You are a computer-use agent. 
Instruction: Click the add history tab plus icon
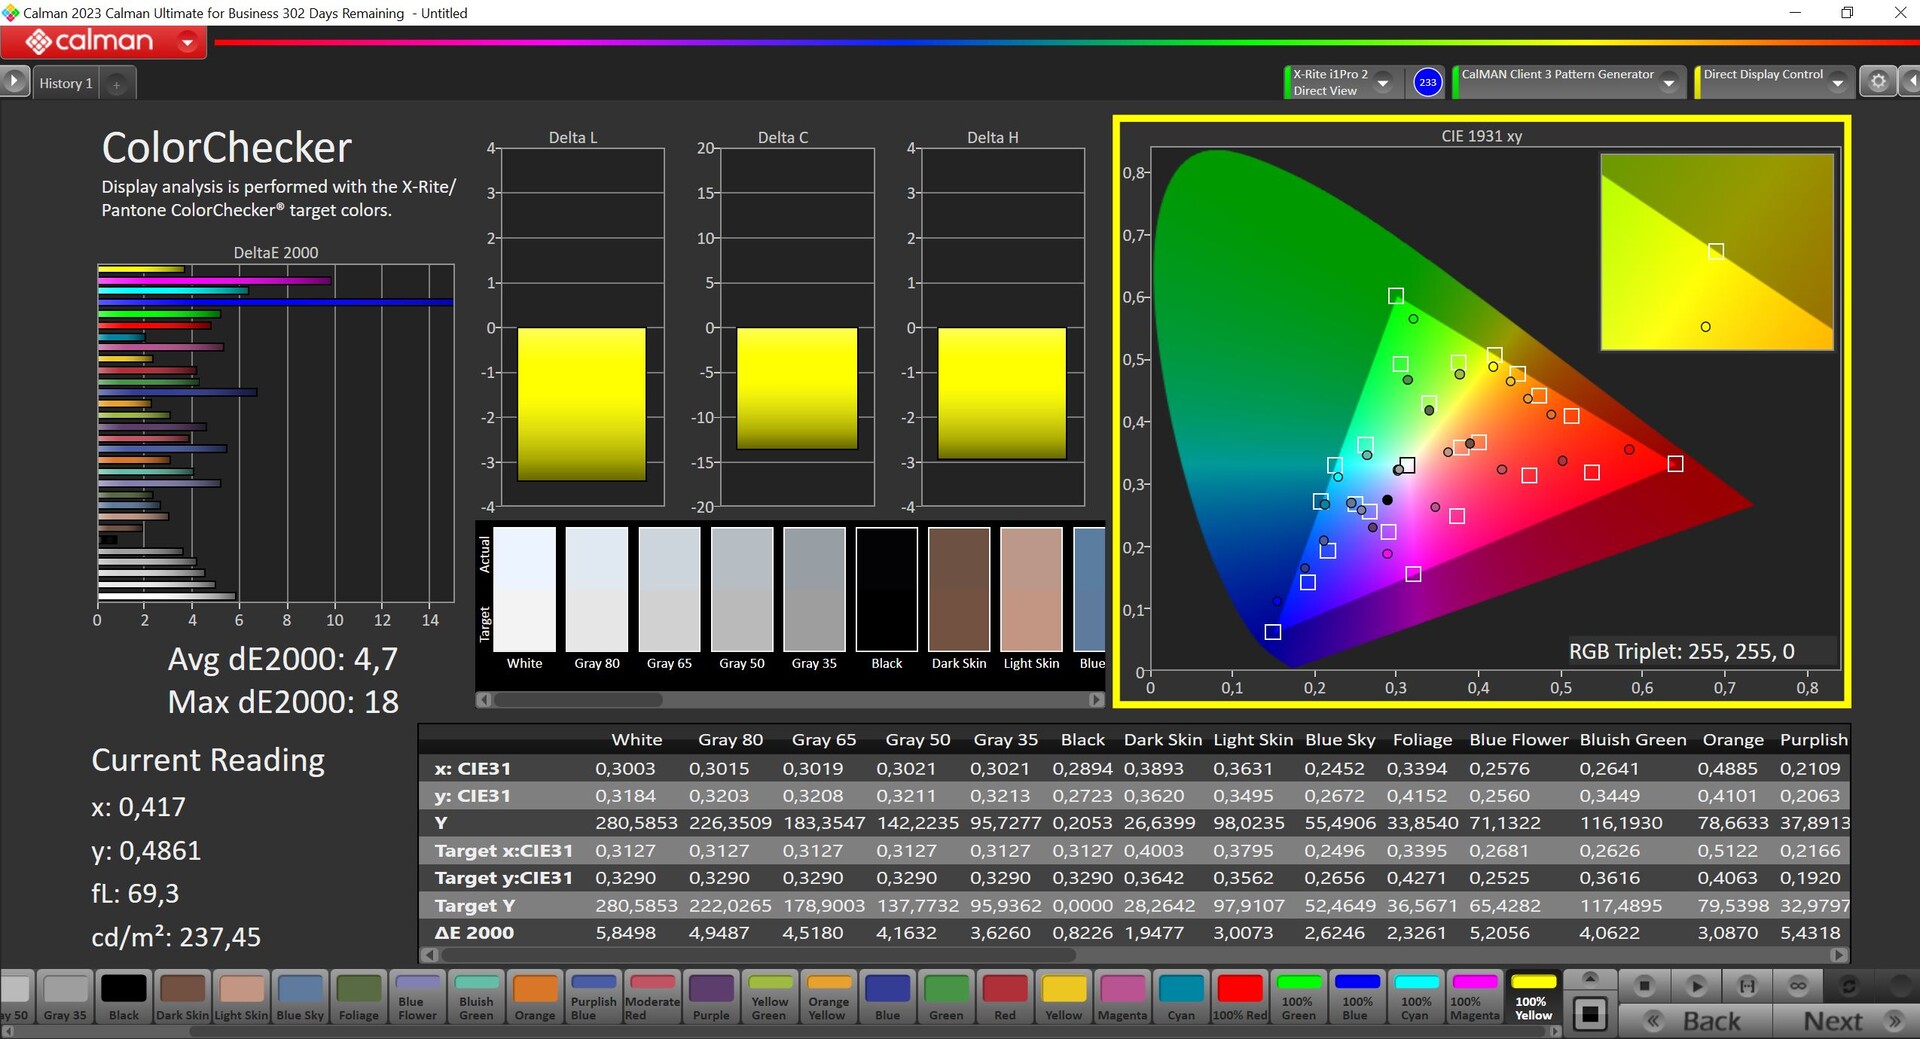tap(116, 84)
